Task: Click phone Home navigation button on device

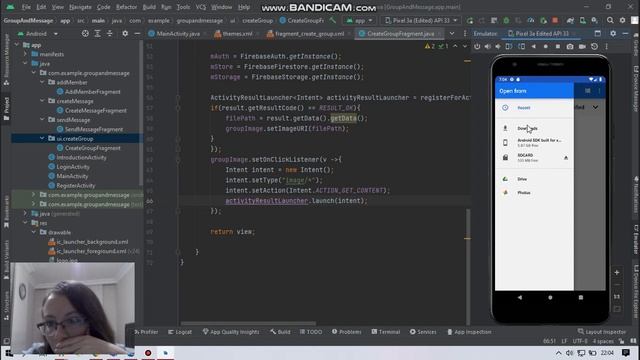Action: click(550, 298)
